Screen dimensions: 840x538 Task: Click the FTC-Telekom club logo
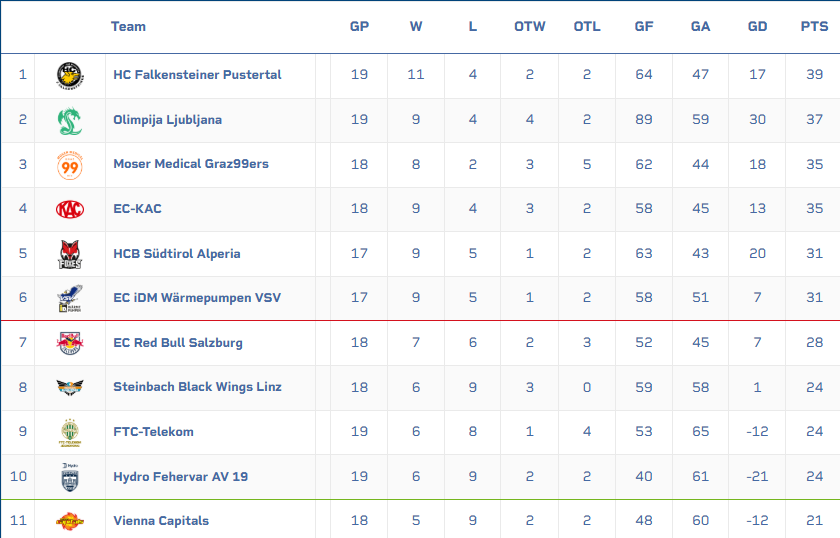[69, 432]
